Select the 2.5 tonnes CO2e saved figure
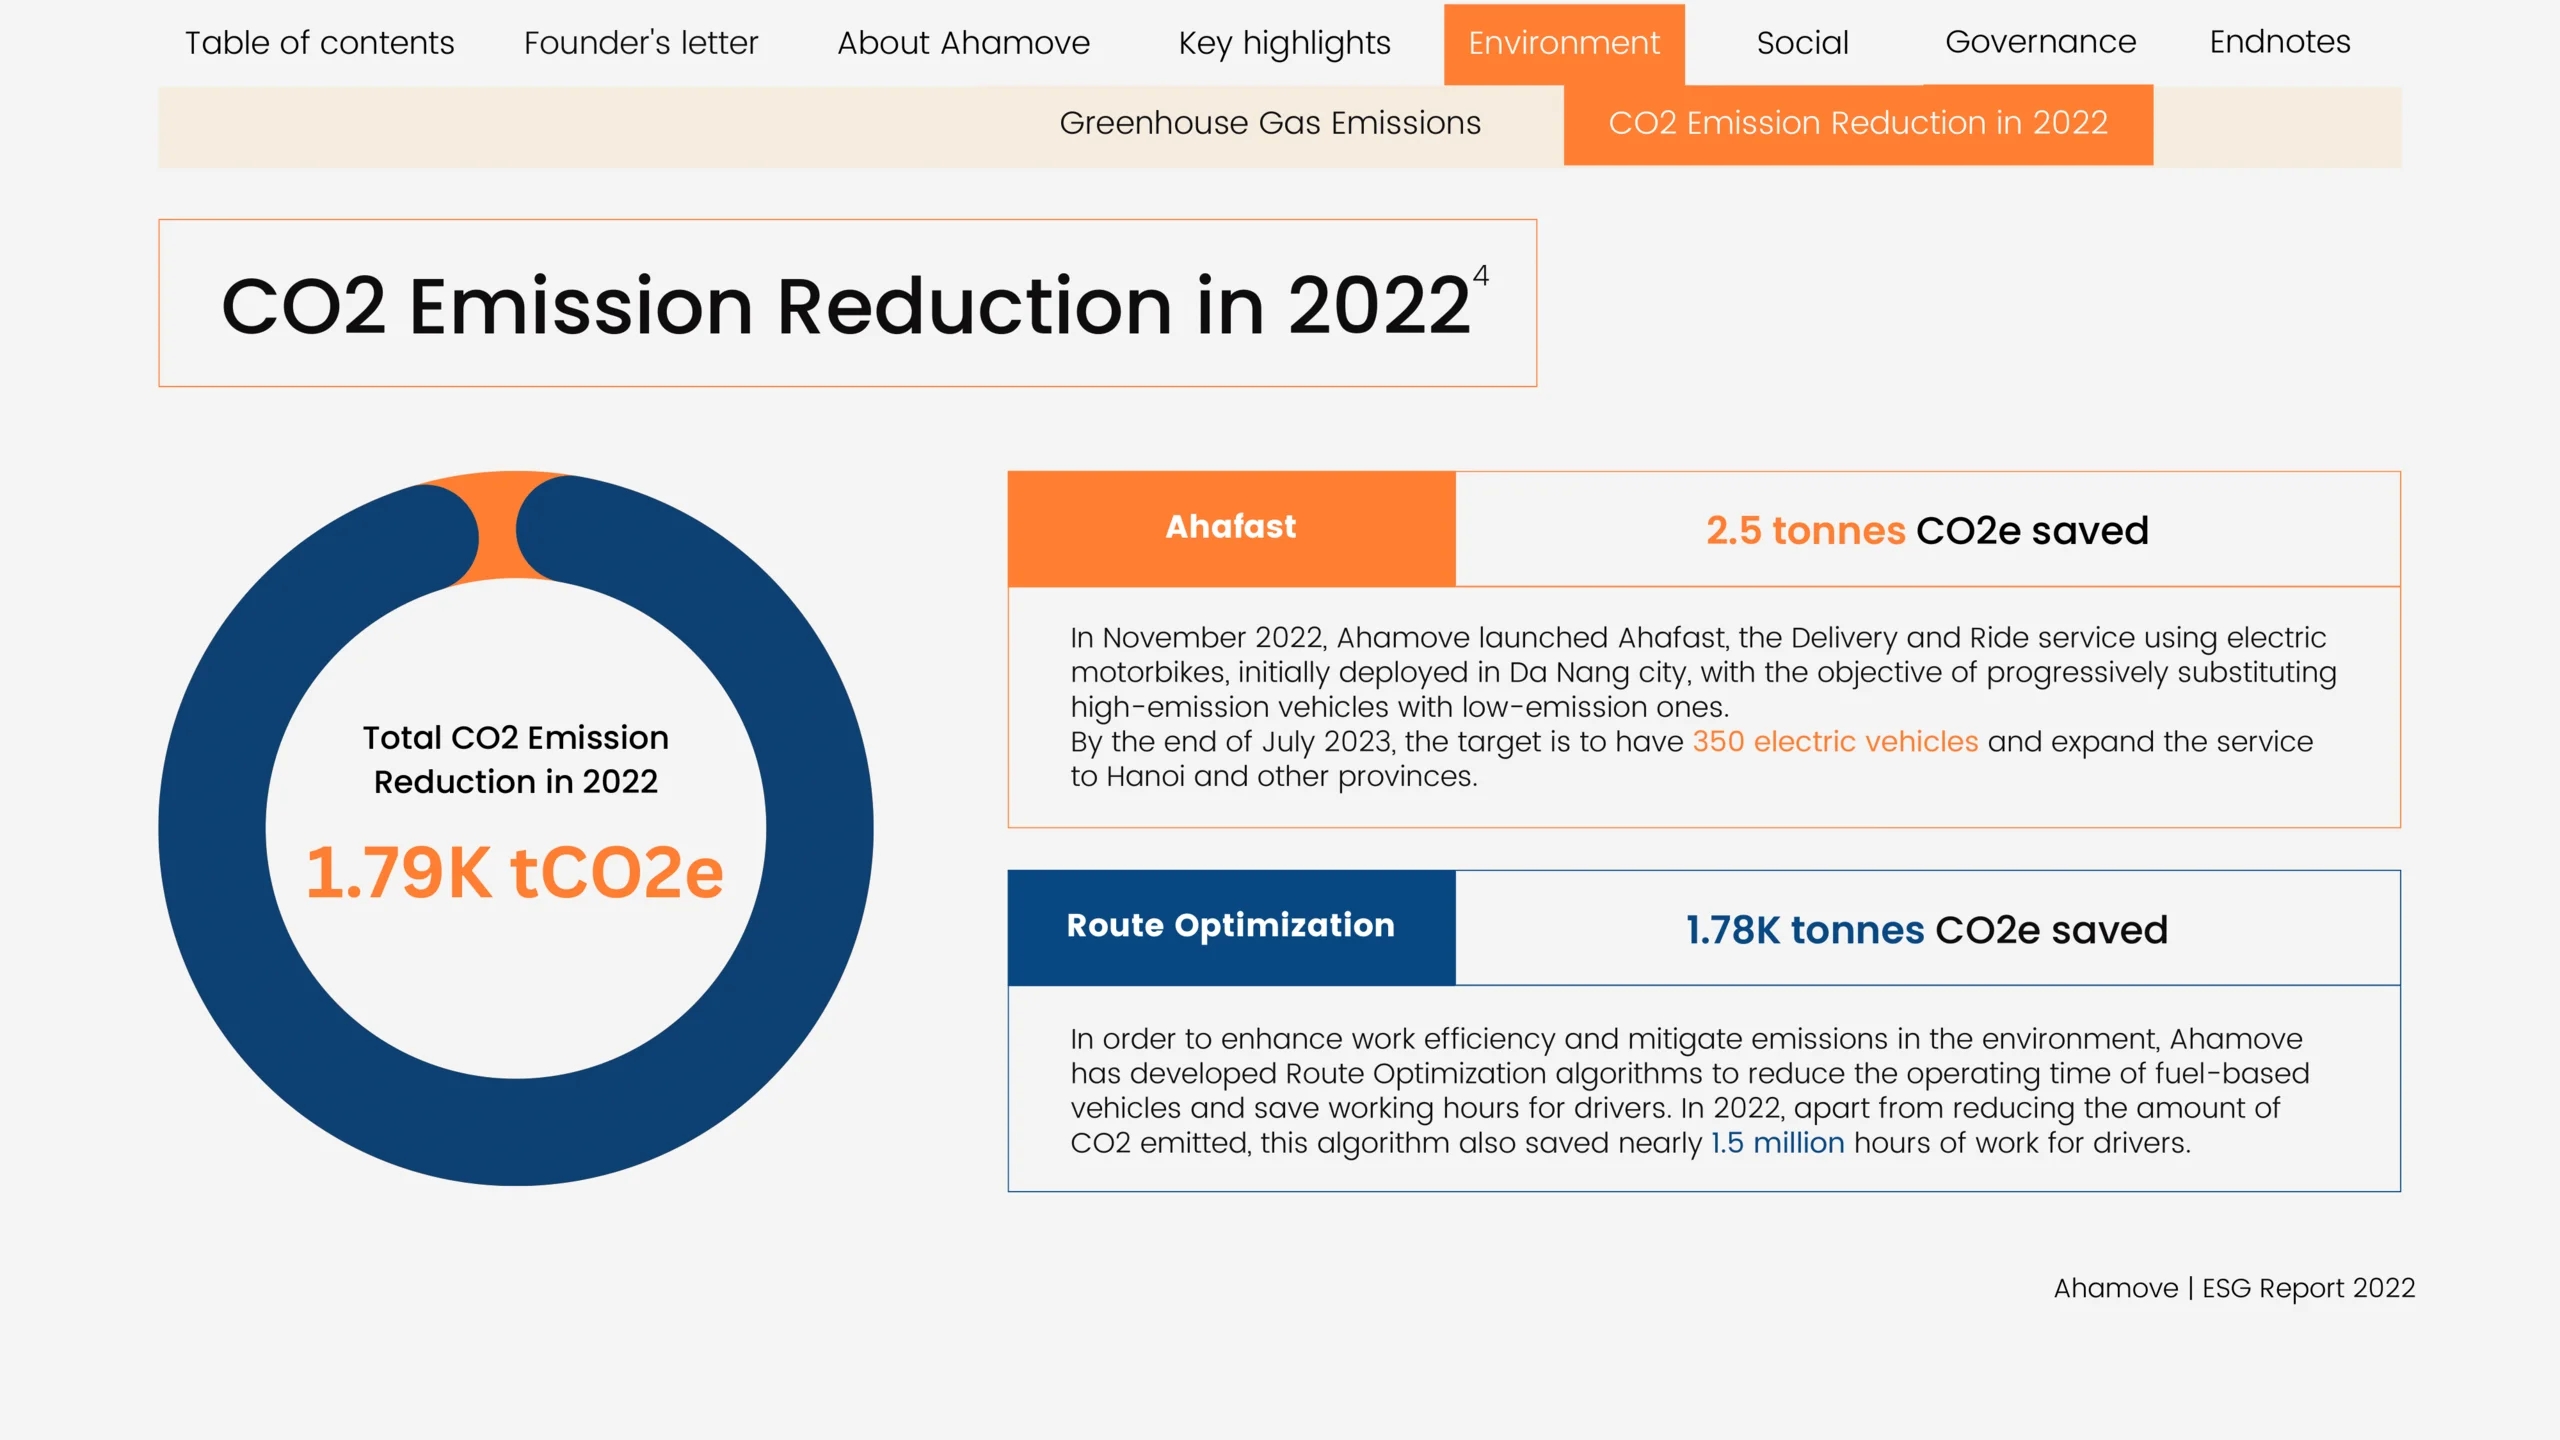 coord(1928,530)
